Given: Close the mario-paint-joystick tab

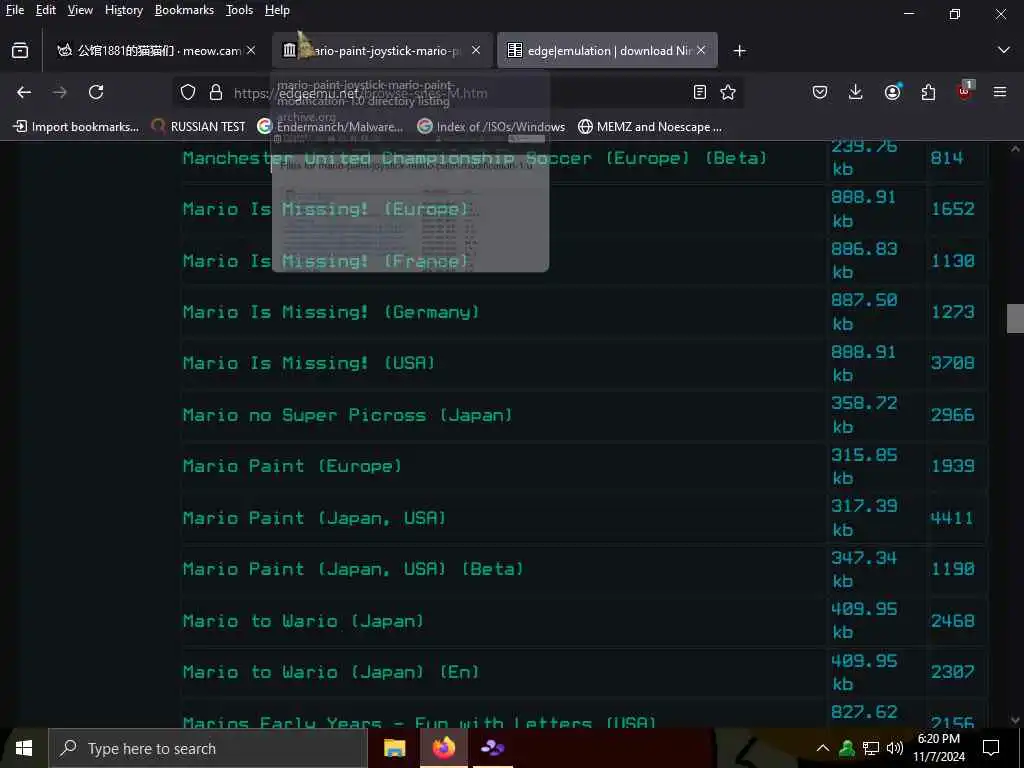Looking at the screenshot, I should point(476,50).
